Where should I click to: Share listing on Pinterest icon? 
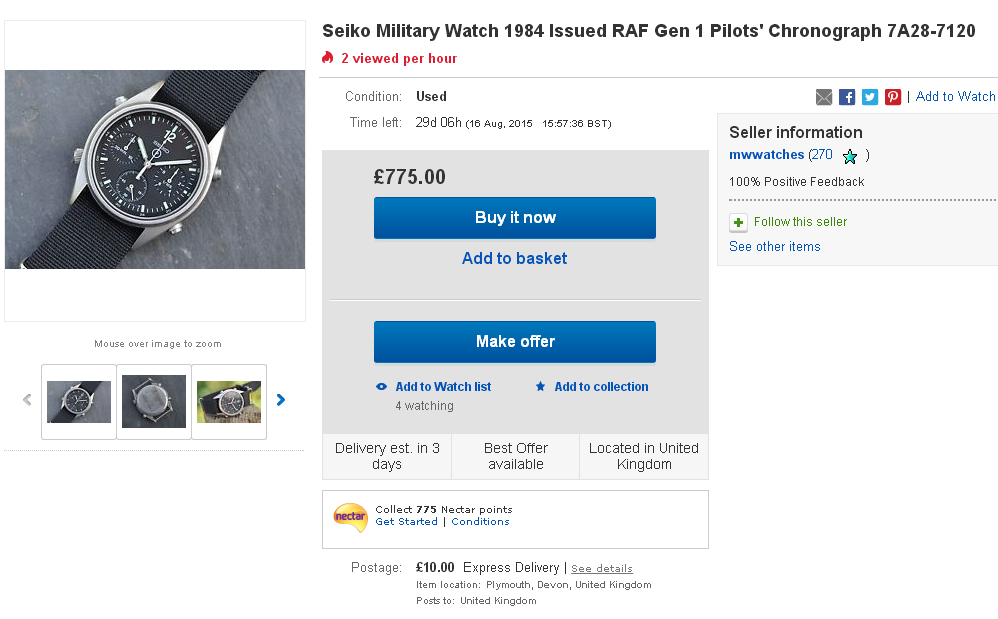coord(893,97)
